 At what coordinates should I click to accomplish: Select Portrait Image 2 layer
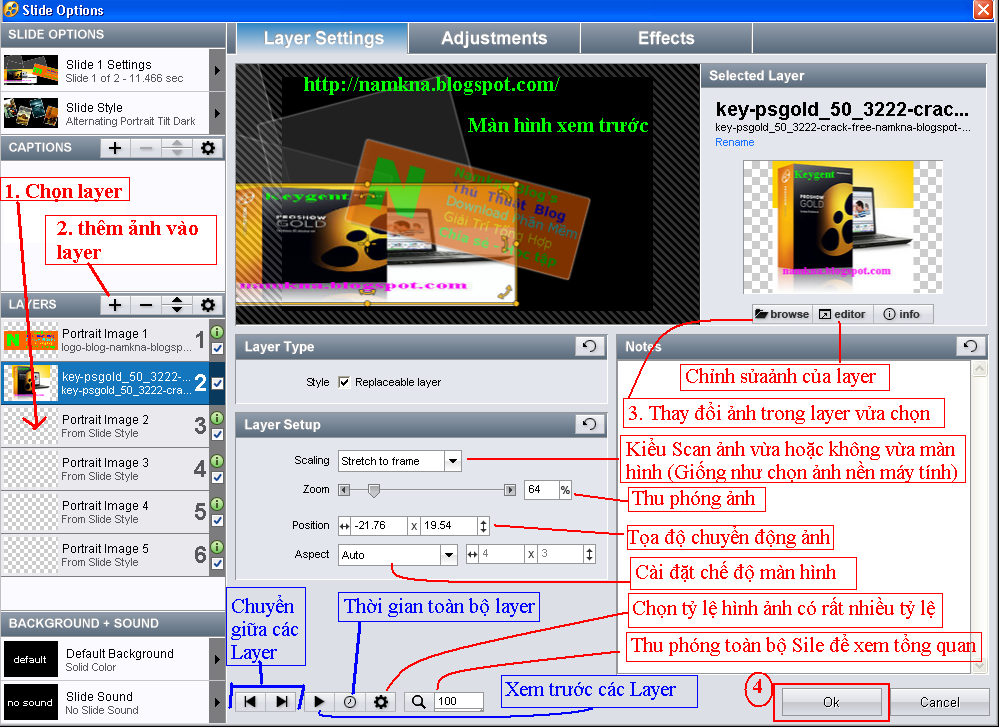point(105,426)
